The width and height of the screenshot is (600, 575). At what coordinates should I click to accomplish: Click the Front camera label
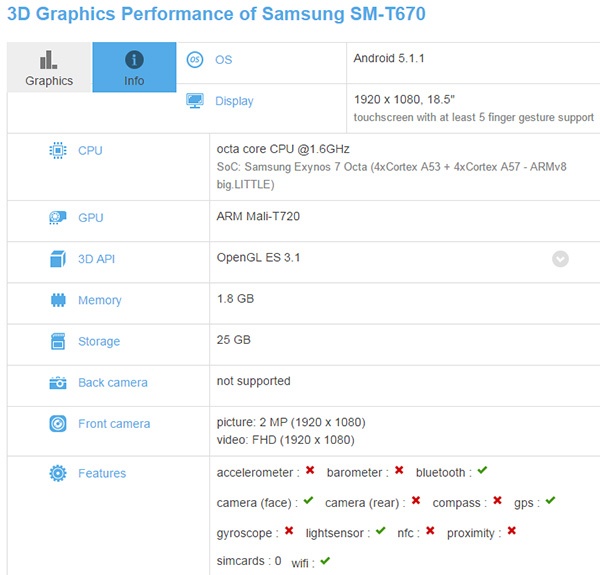pos(114,424)
